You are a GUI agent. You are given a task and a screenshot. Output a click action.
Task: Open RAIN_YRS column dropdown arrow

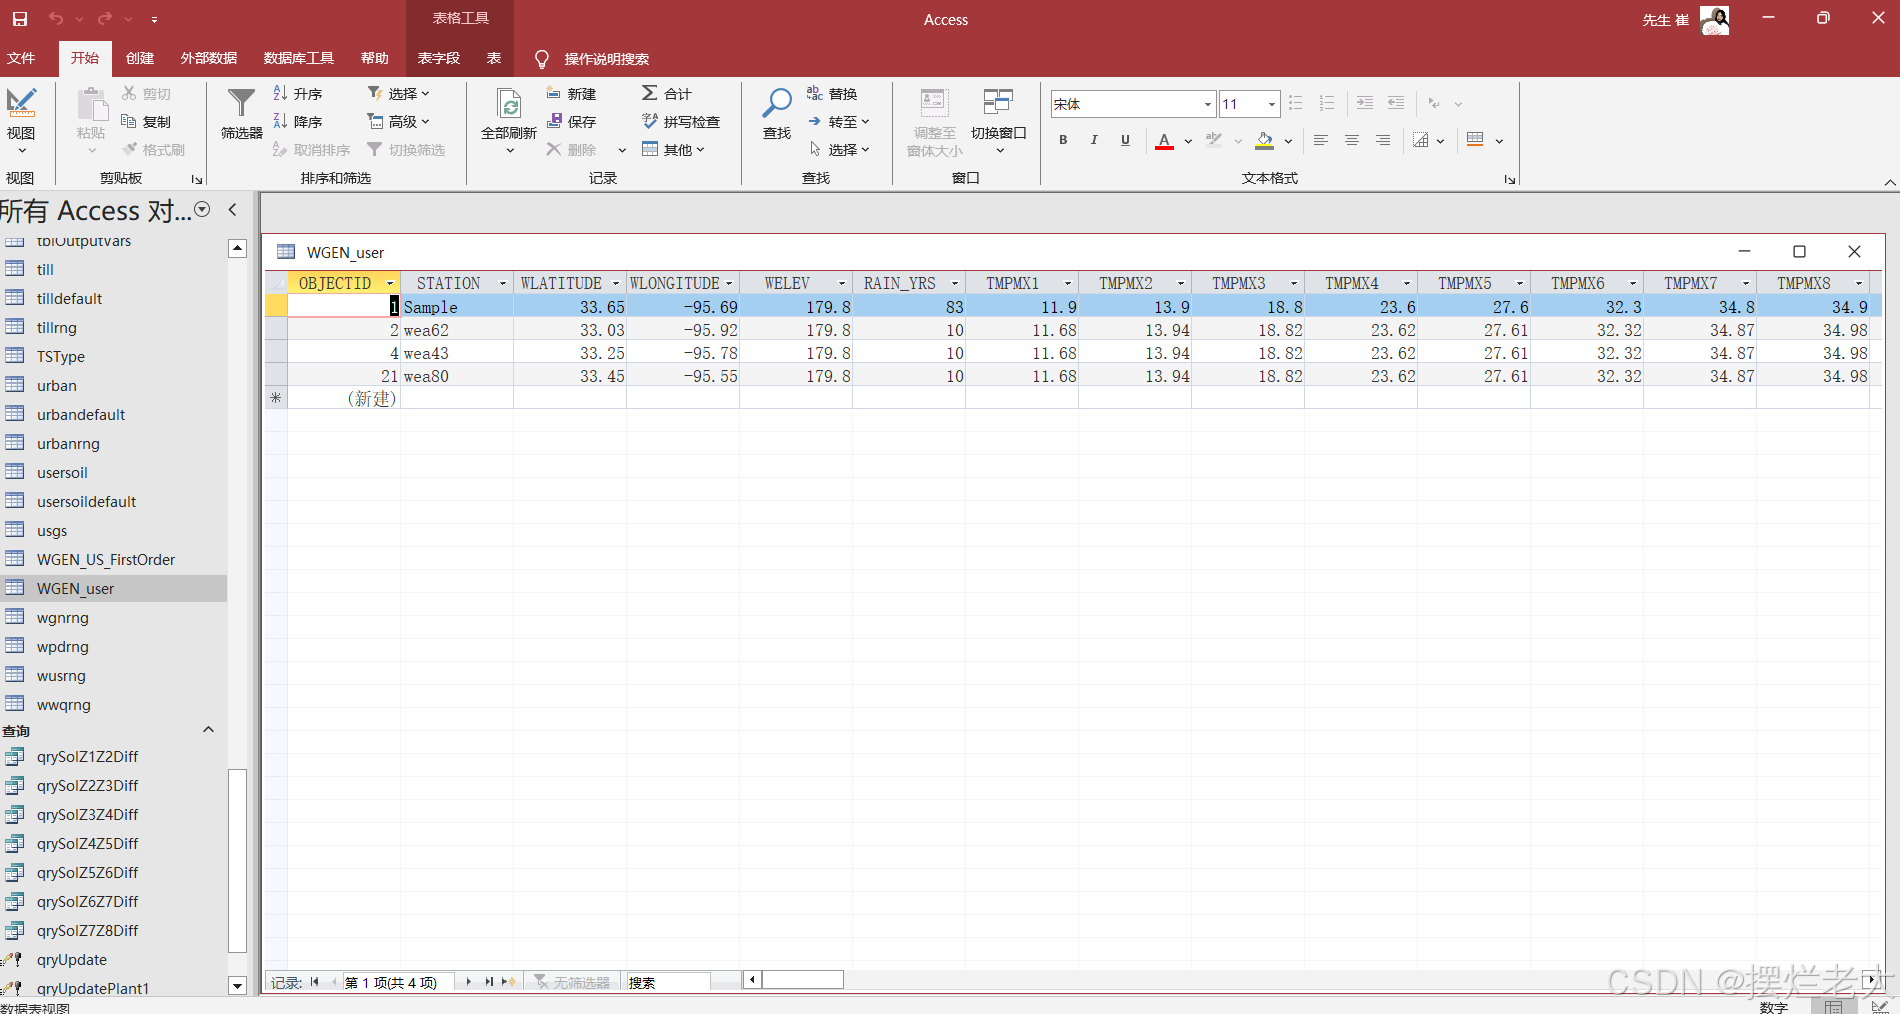pyautogui.click(x=955, y=284)
